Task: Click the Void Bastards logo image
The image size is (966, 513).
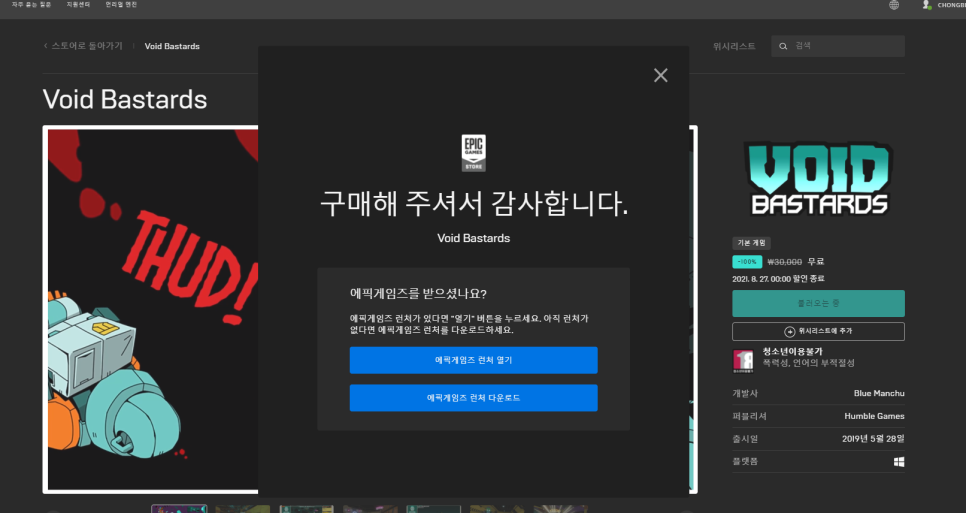Action: (x=818, y=179)
